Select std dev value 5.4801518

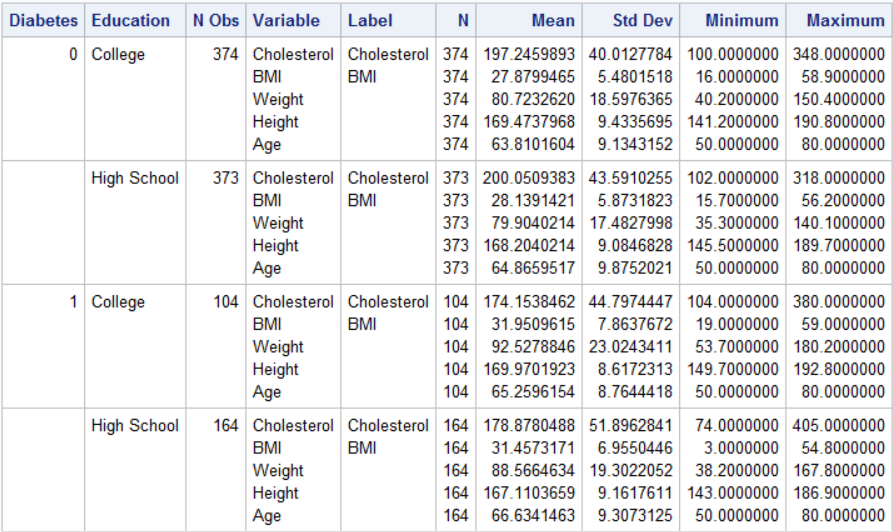click(x=635, y=77)
